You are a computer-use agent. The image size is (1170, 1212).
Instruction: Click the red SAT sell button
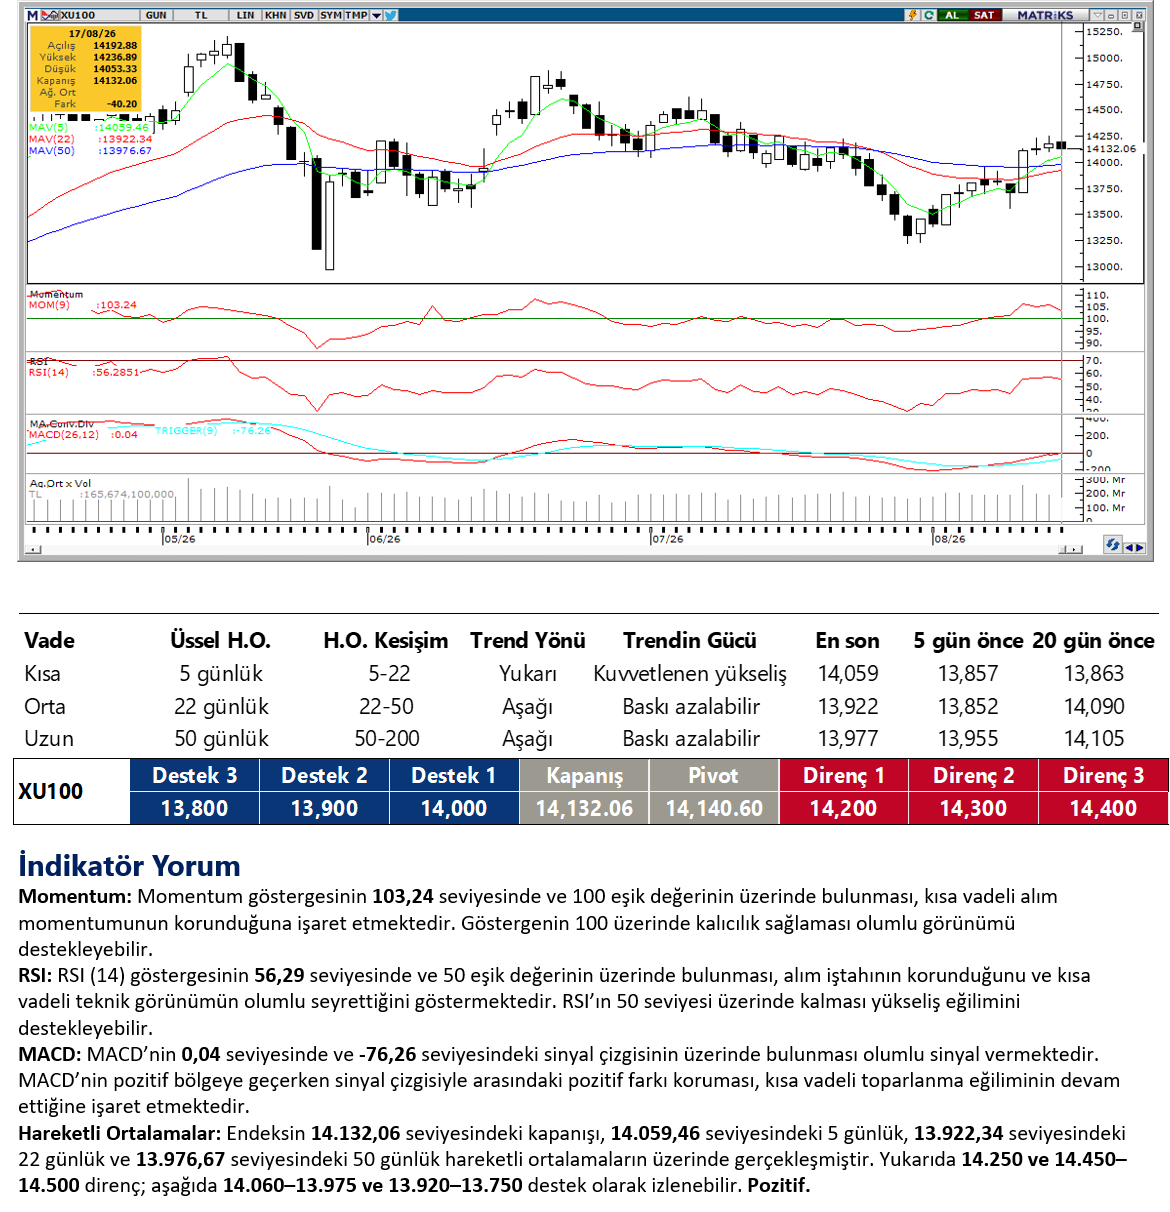pos(985,15)
